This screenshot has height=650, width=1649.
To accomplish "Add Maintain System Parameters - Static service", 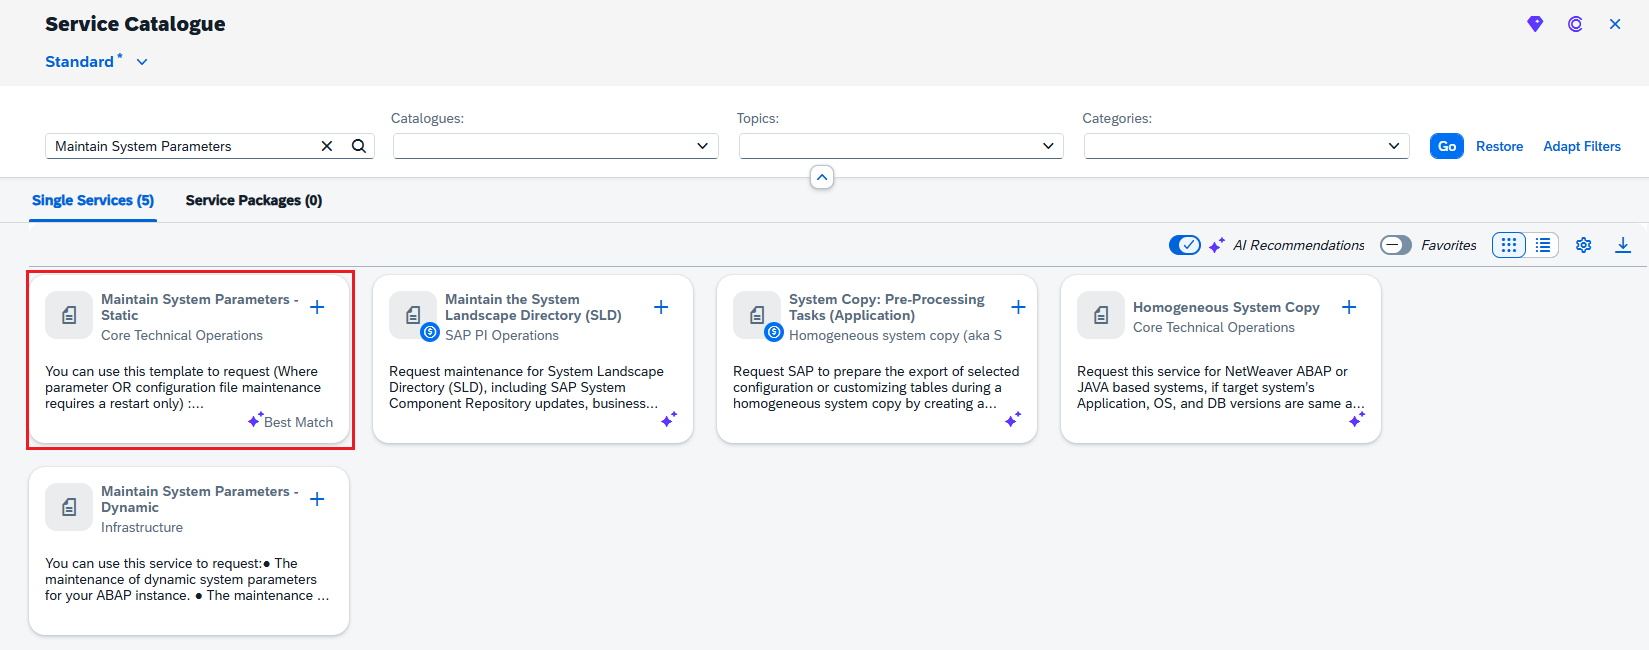I will [317, 307].
